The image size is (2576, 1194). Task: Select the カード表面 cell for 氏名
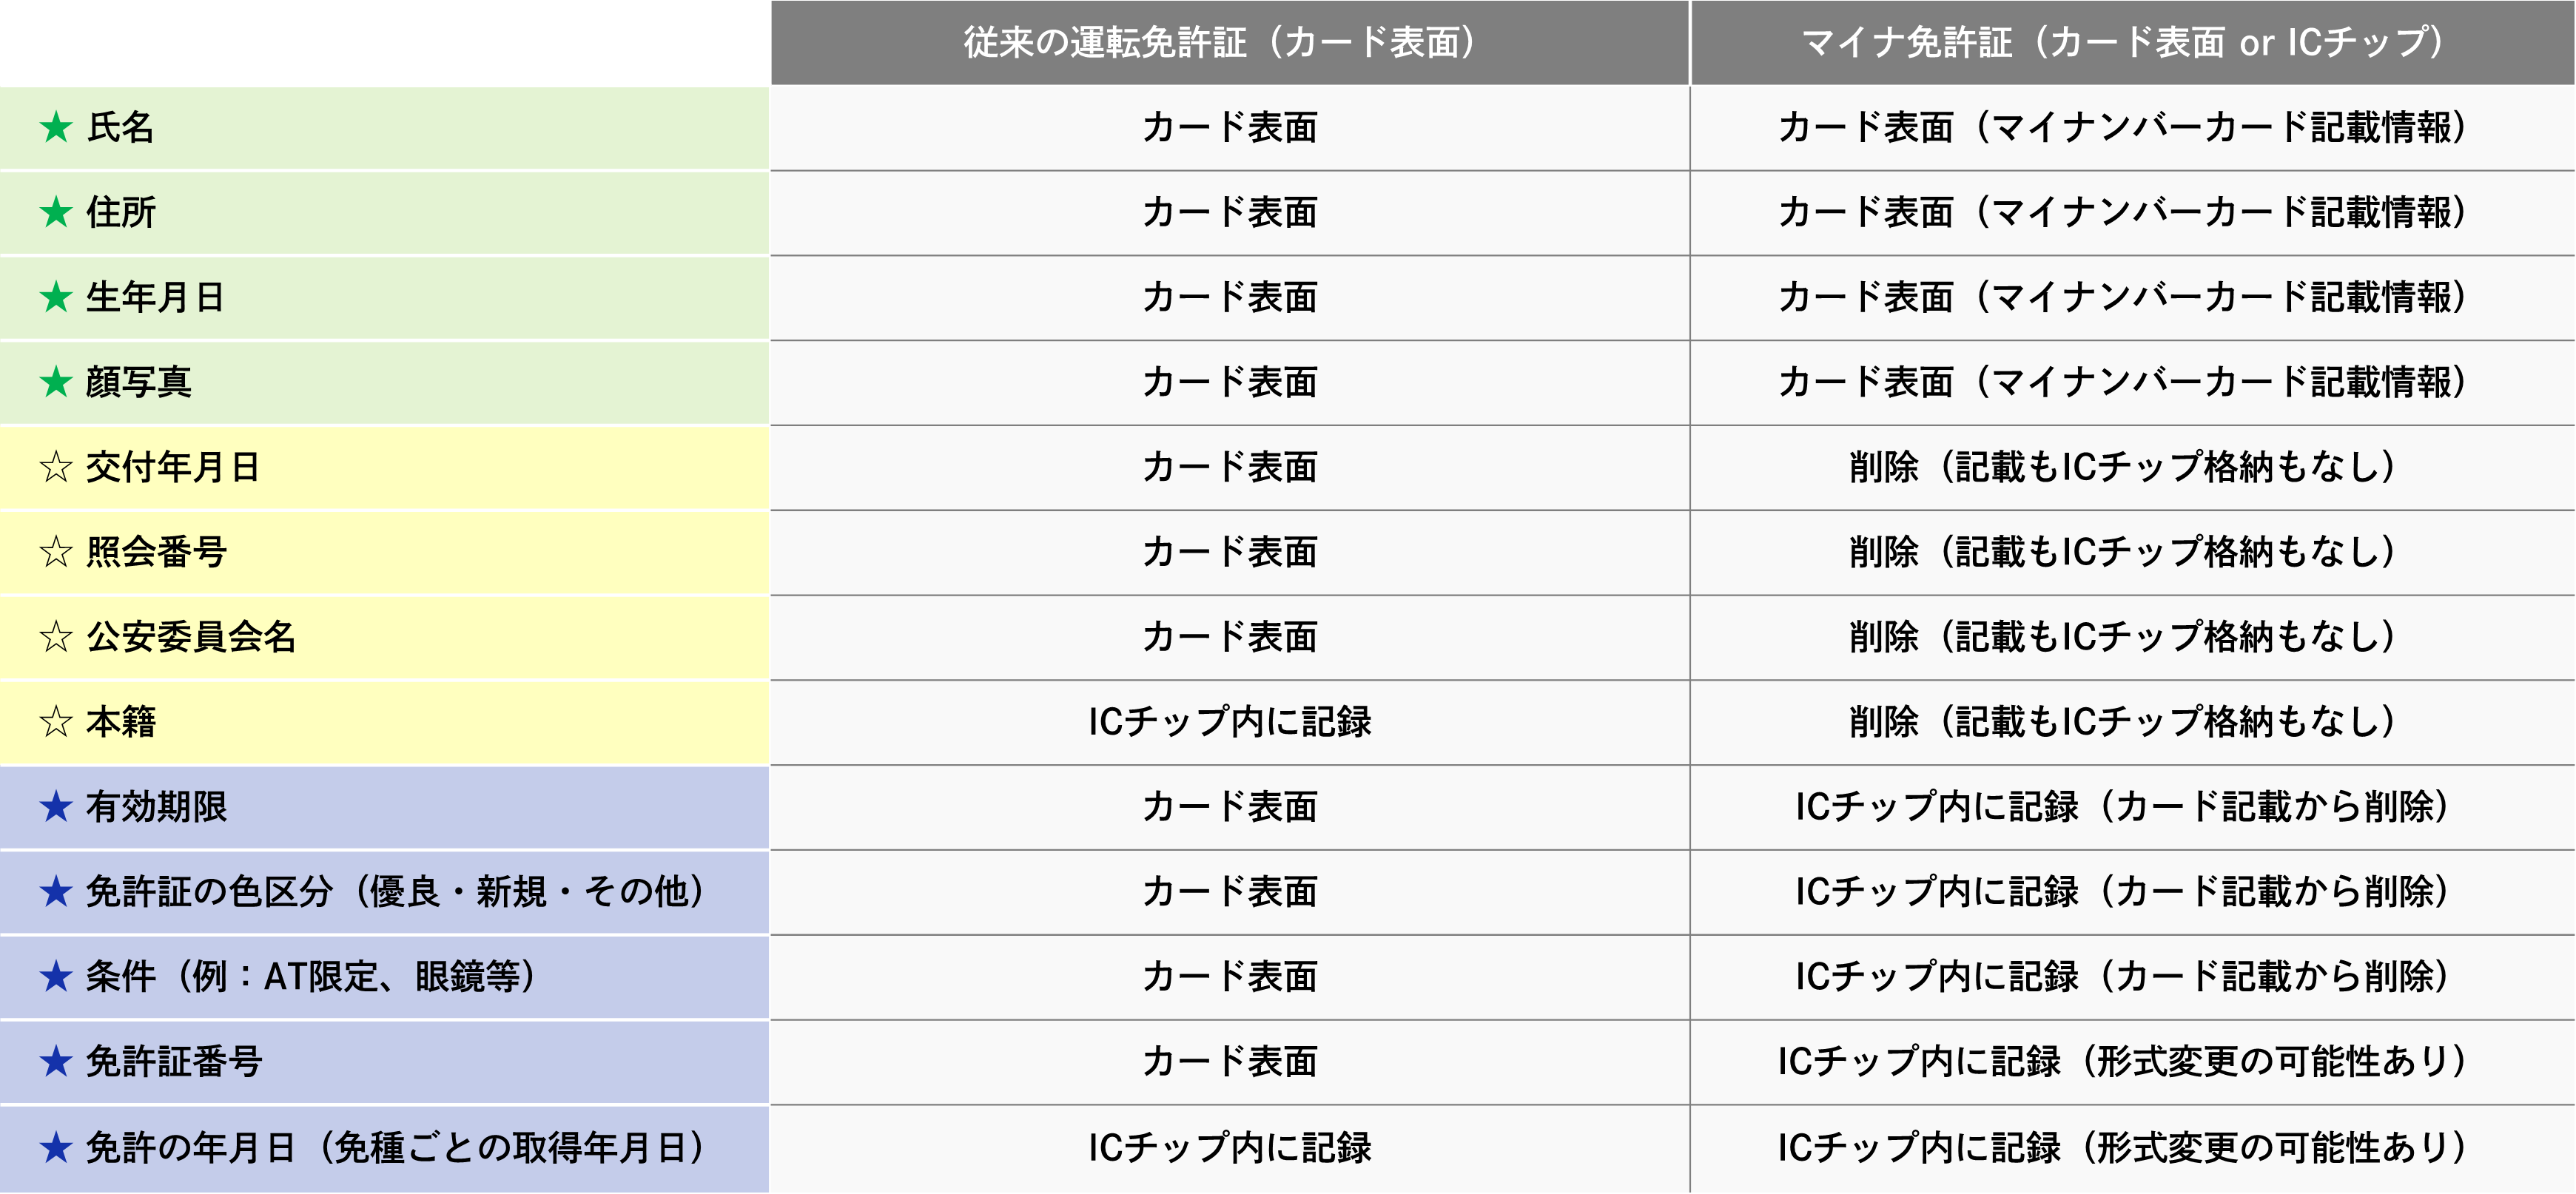1229,127
